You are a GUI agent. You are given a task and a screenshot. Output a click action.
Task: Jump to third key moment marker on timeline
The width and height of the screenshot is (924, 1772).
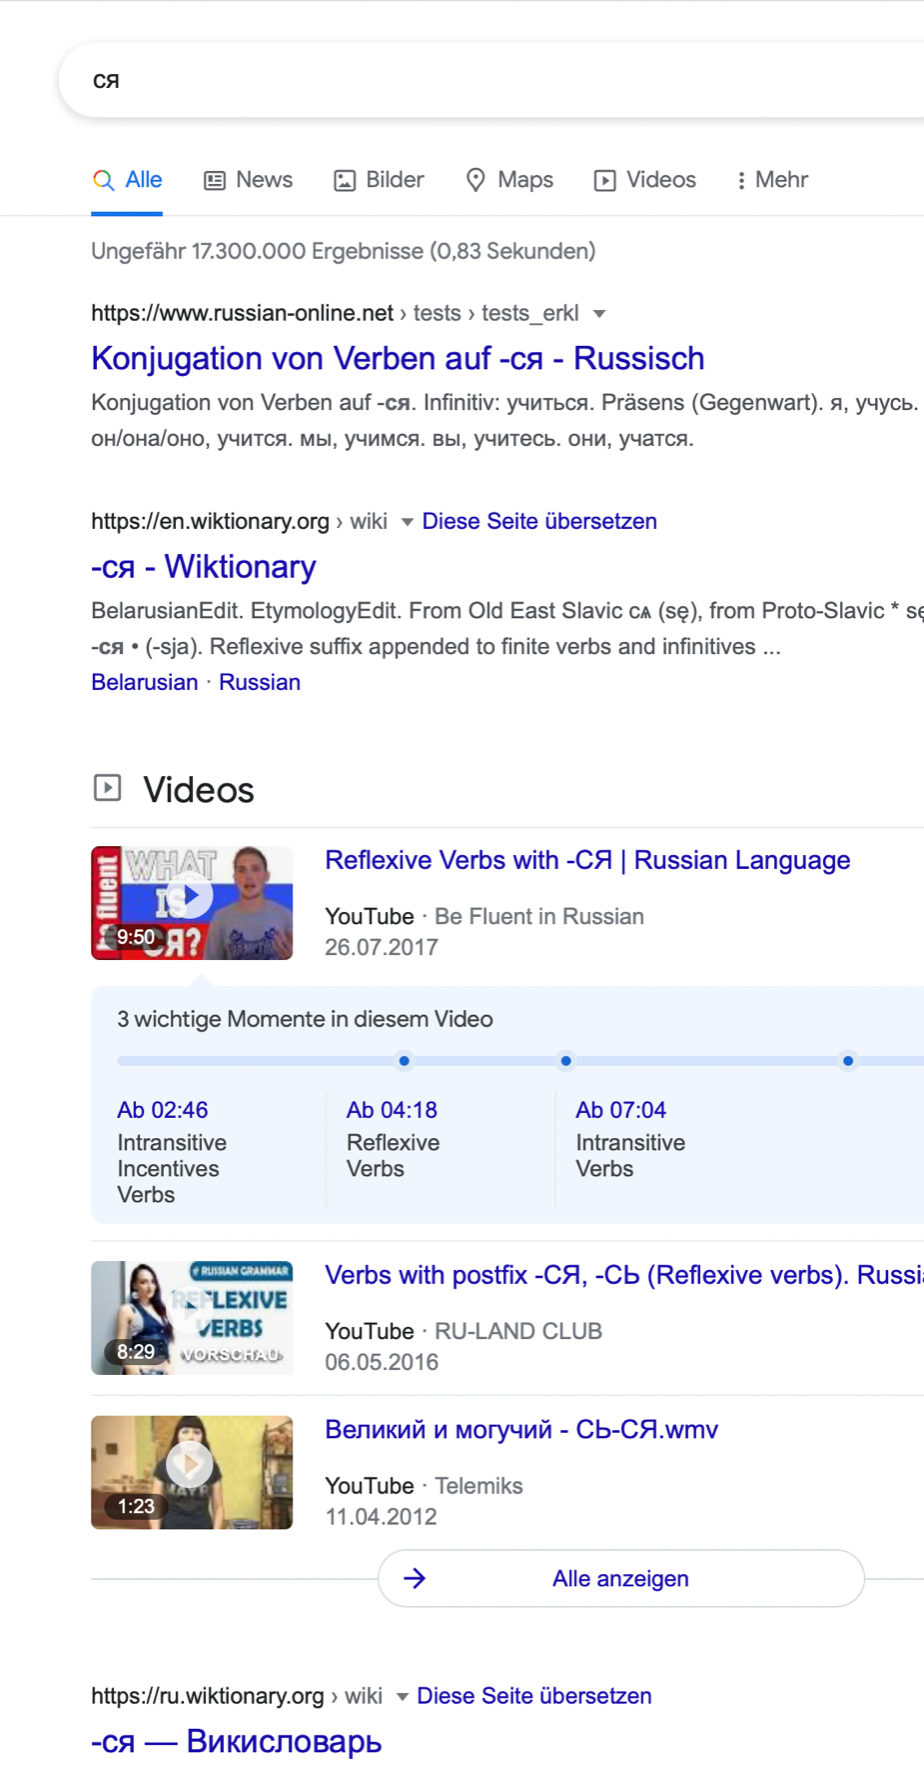pos(848,1060)
